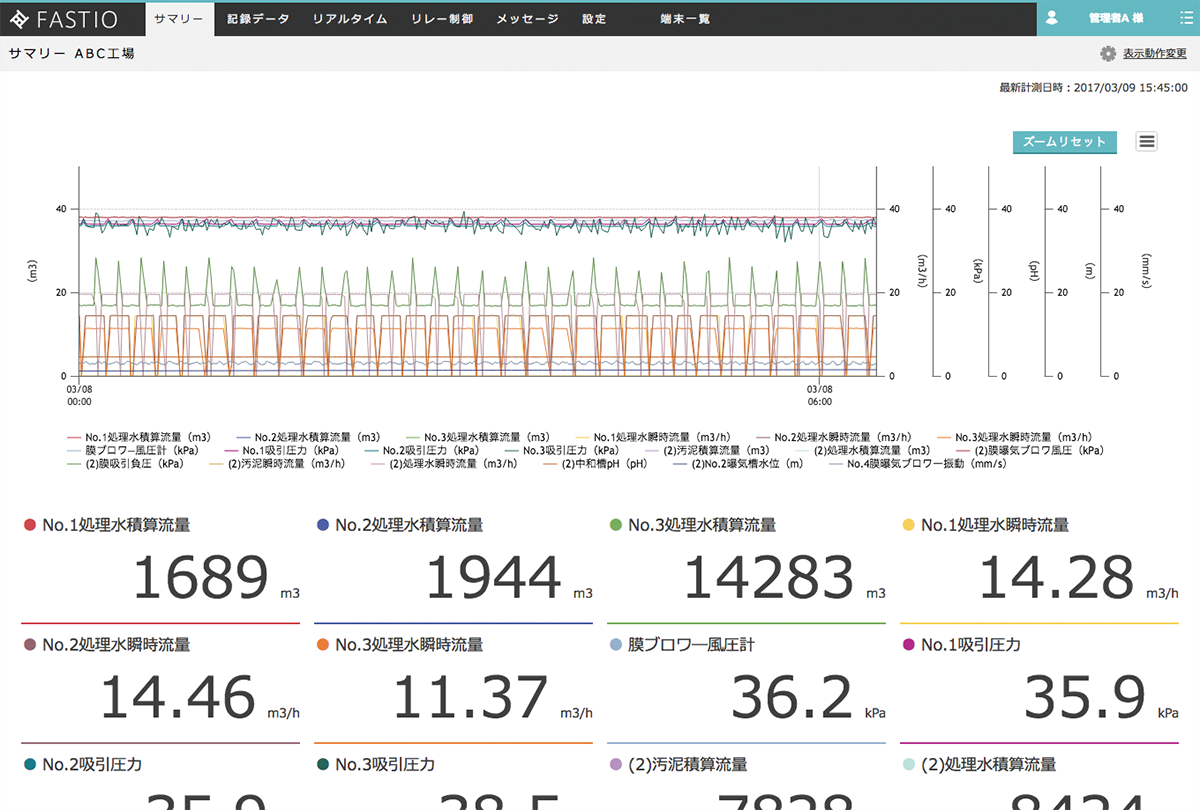Click light-blue dot of 膜ブロワー風圧計 card
The image size is (1200, 810).
pos(615,645)
